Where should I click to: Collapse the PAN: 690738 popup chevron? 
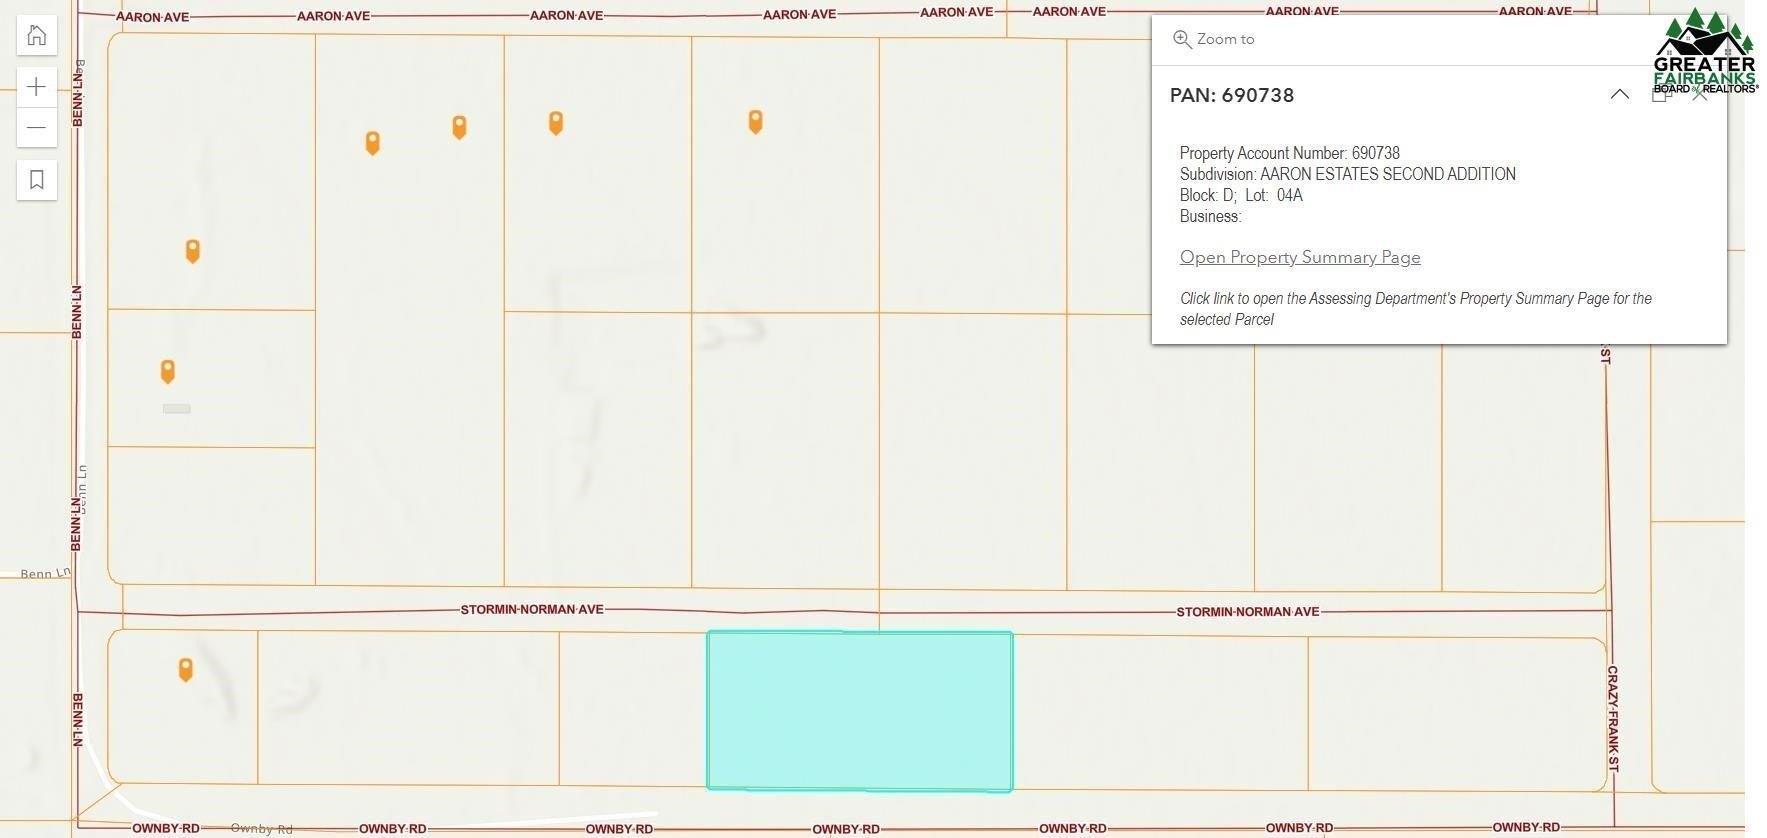coord(1619,95)
